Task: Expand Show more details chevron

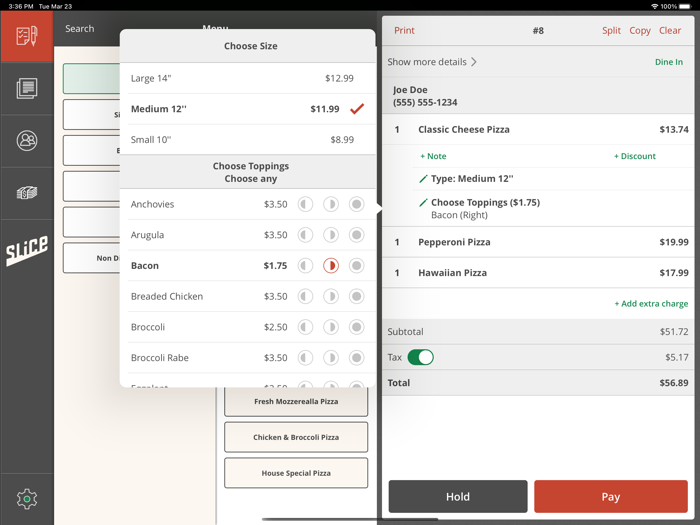Action: pos(474,62)
